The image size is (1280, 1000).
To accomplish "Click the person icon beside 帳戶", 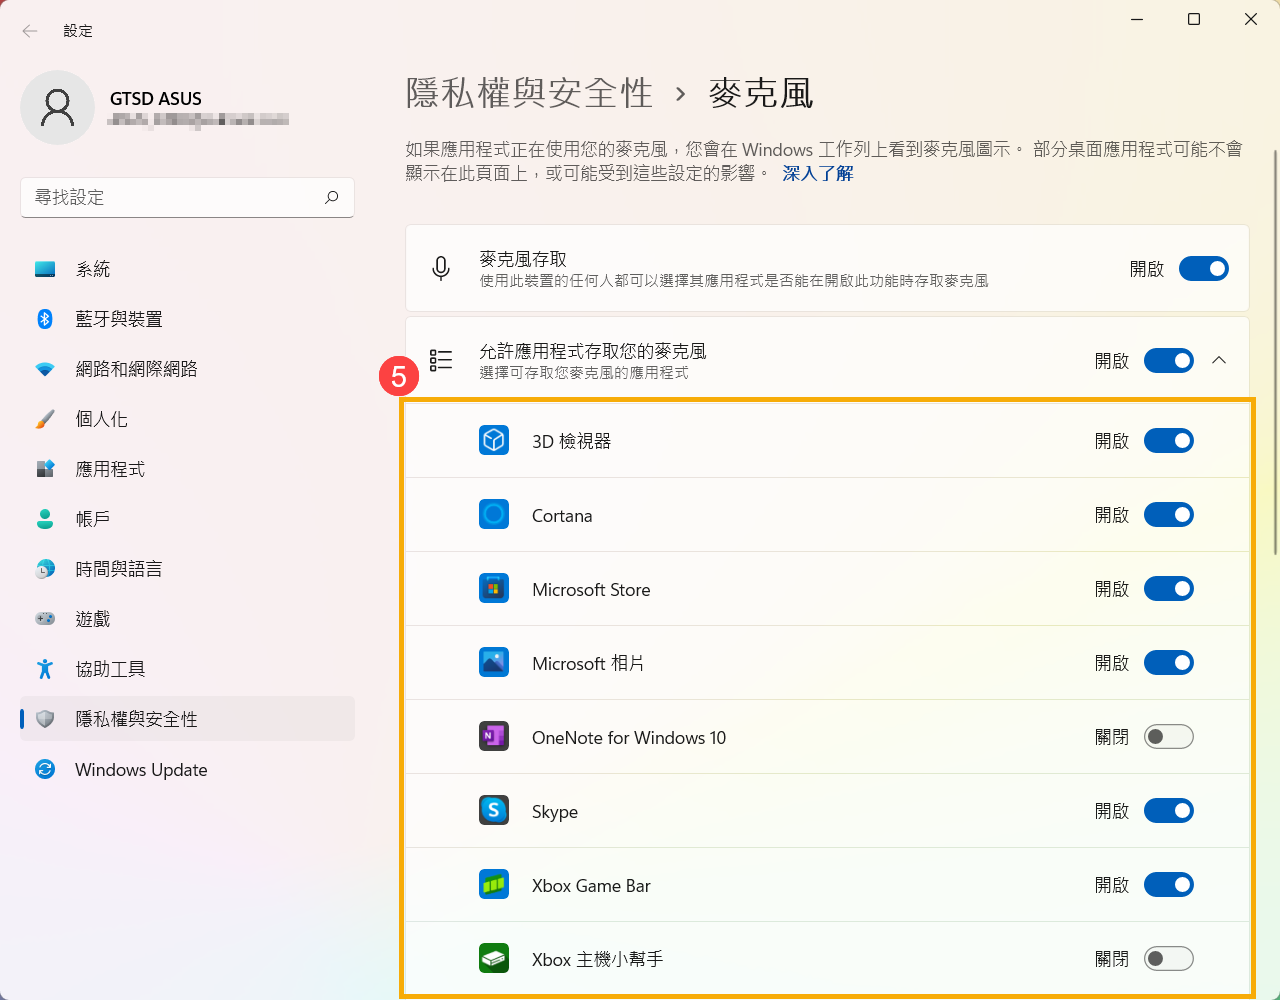I will [x=45, y=519].
